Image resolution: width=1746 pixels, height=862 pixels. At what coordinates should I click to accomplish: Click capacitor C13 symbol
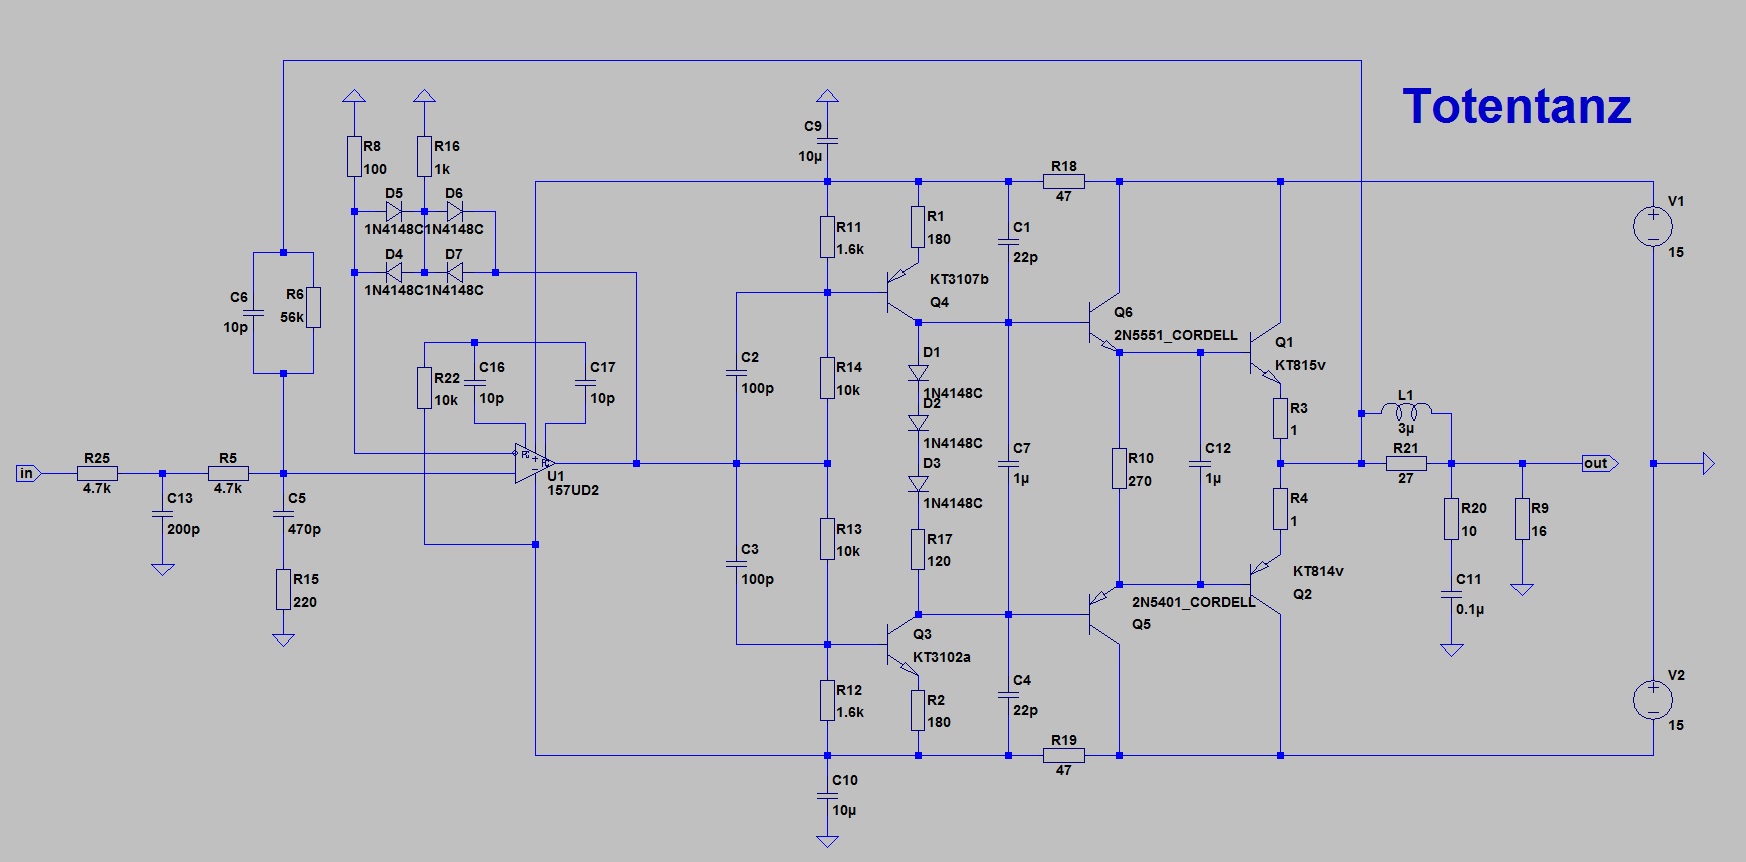coord(162,513)
